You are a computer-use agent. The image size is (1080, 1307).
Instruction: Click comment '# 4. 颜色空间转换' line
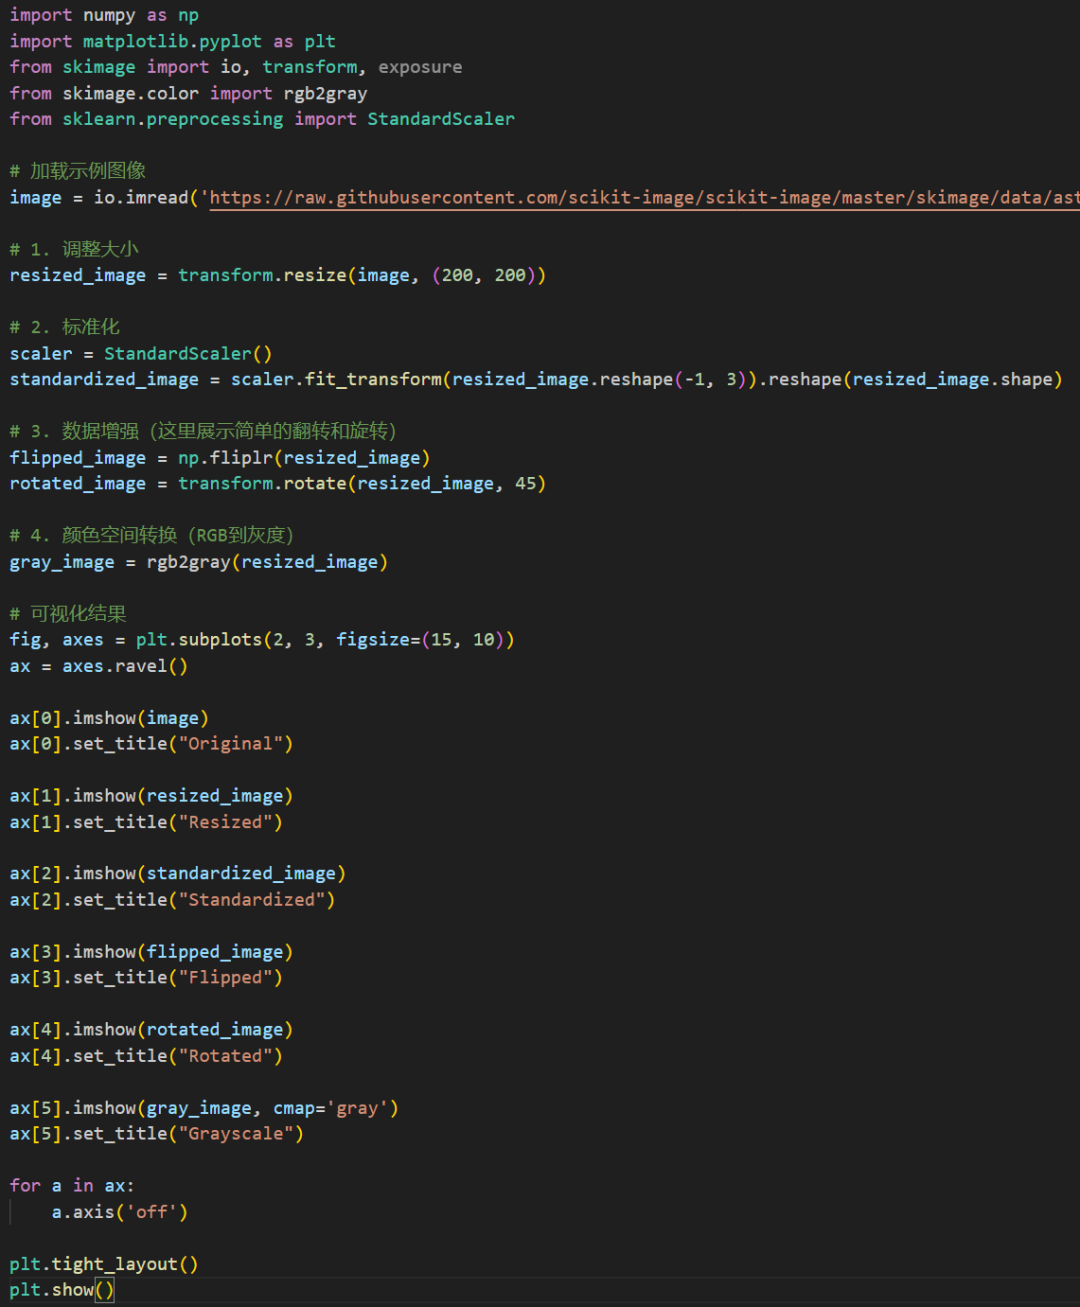[151, 535]
